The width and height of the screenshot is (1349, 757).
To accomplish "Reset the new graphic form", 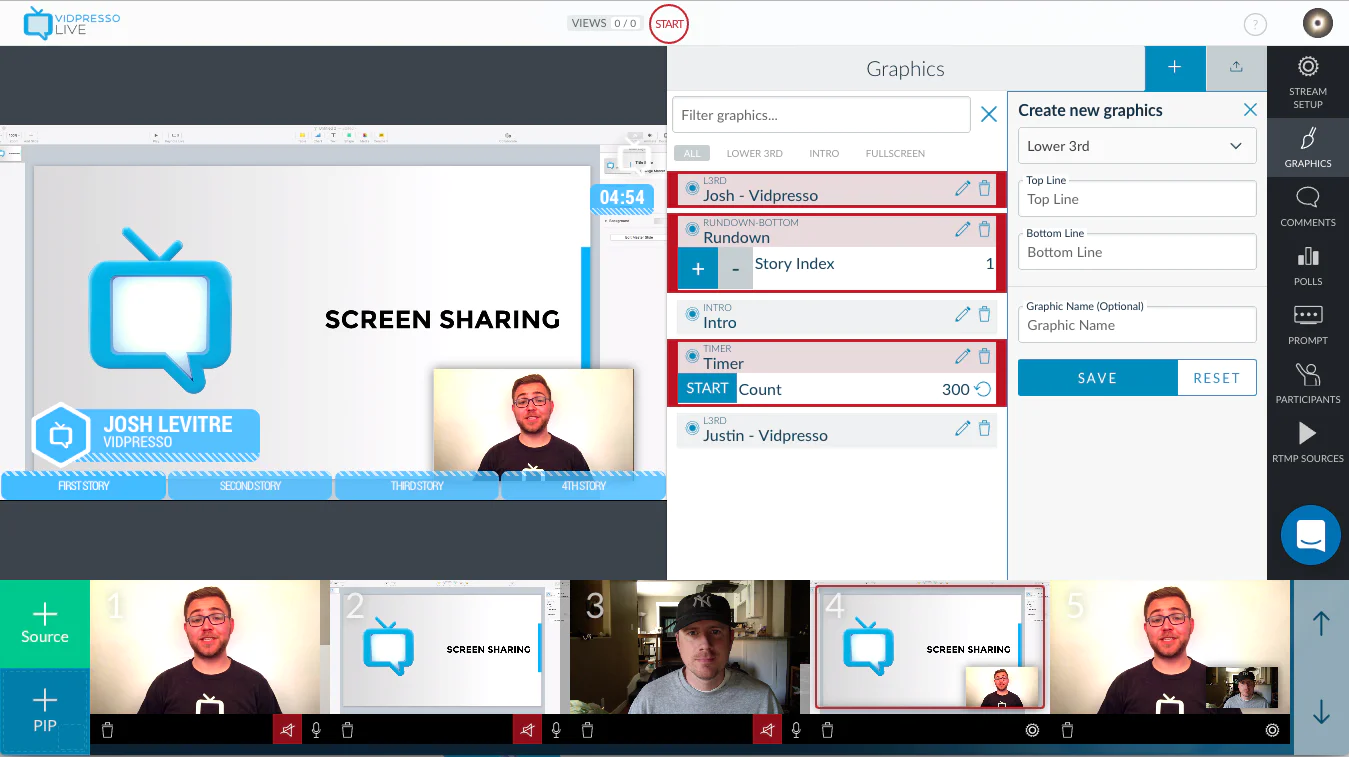I will click(1217, 378).
